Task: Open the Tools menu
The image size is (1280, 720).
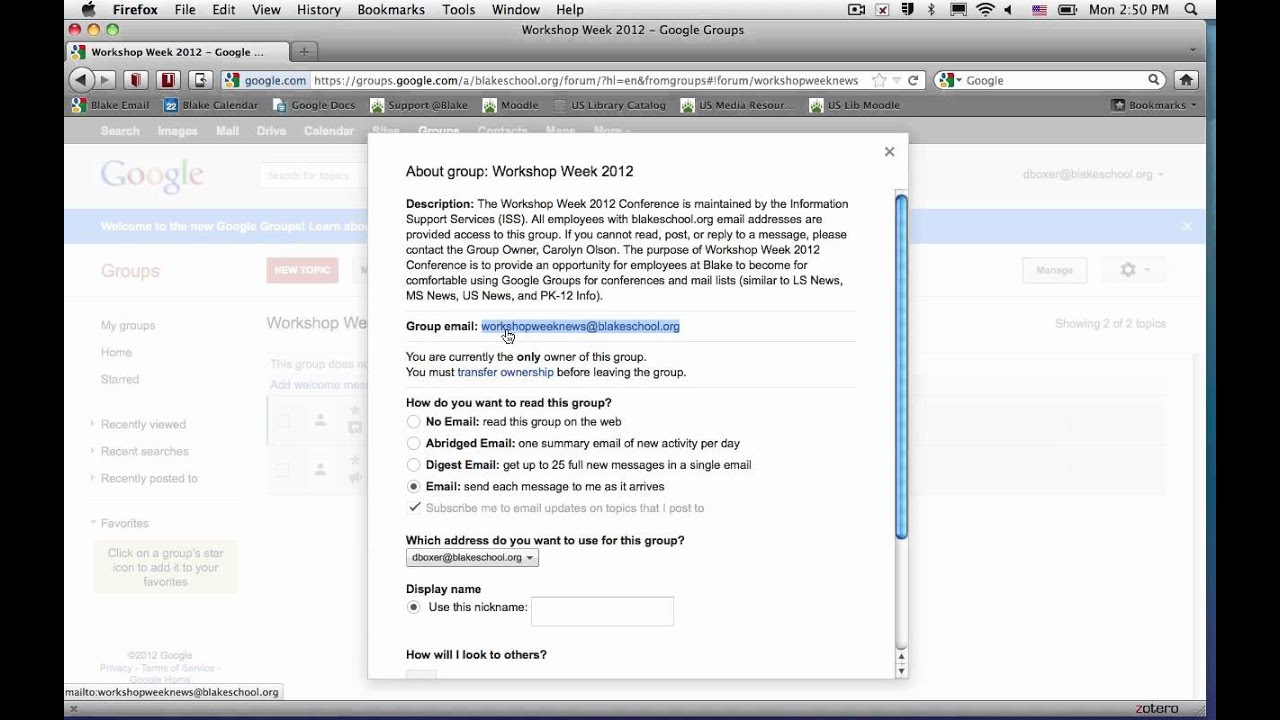Action: (x=459, y=10)
